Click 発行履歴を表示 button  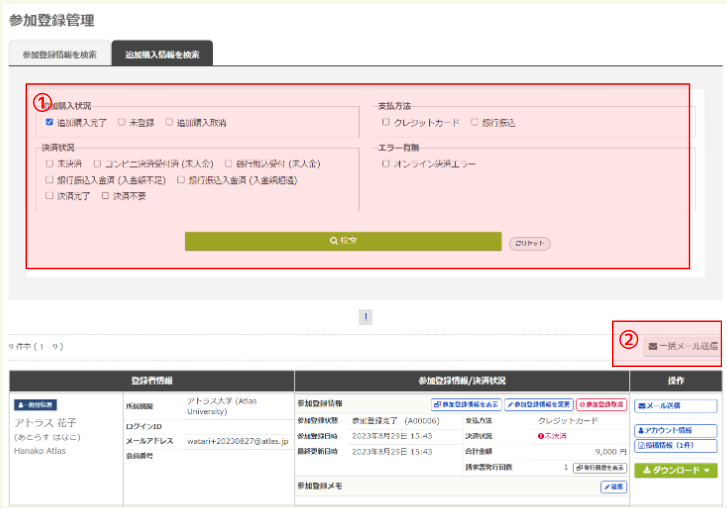pyautogui.click(x=599, y=467)
